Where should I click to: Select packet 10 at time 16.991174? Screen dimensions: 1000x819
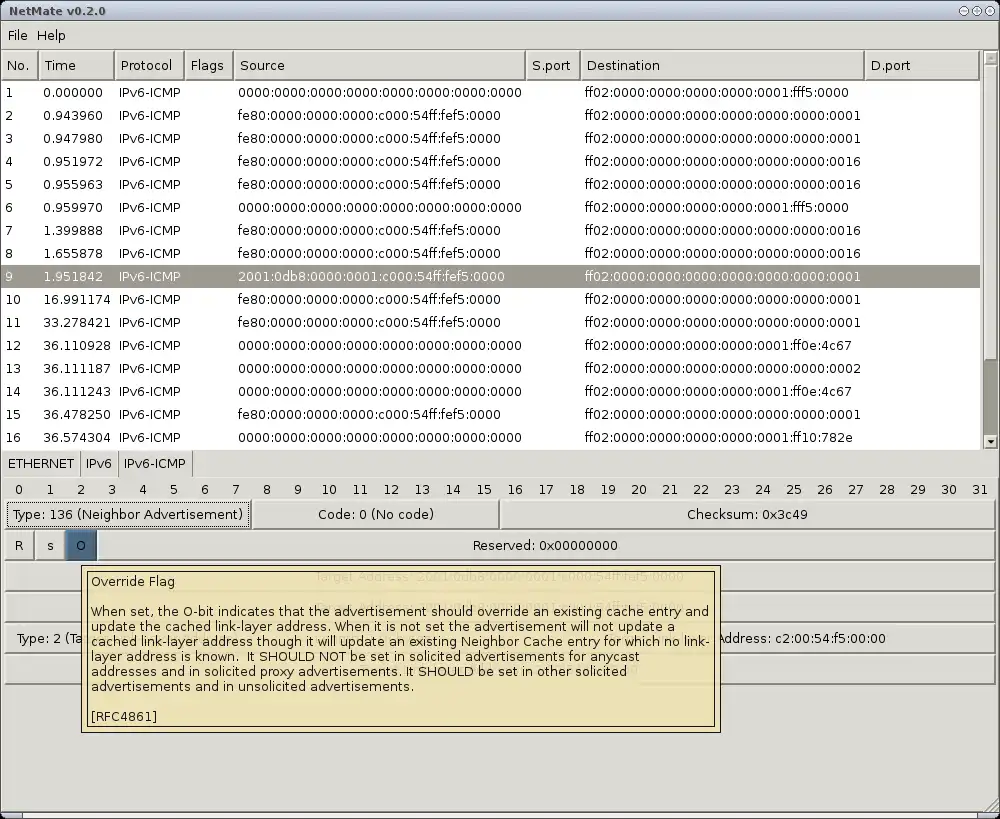coord(490,299)
